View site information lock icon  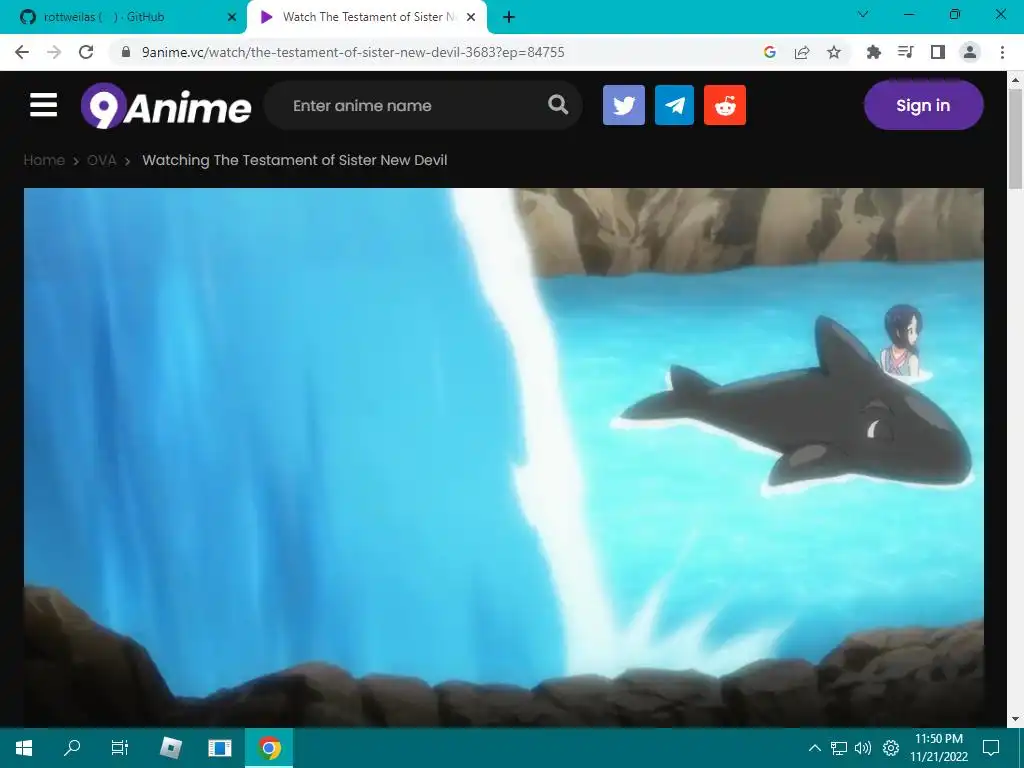(127, 52)
